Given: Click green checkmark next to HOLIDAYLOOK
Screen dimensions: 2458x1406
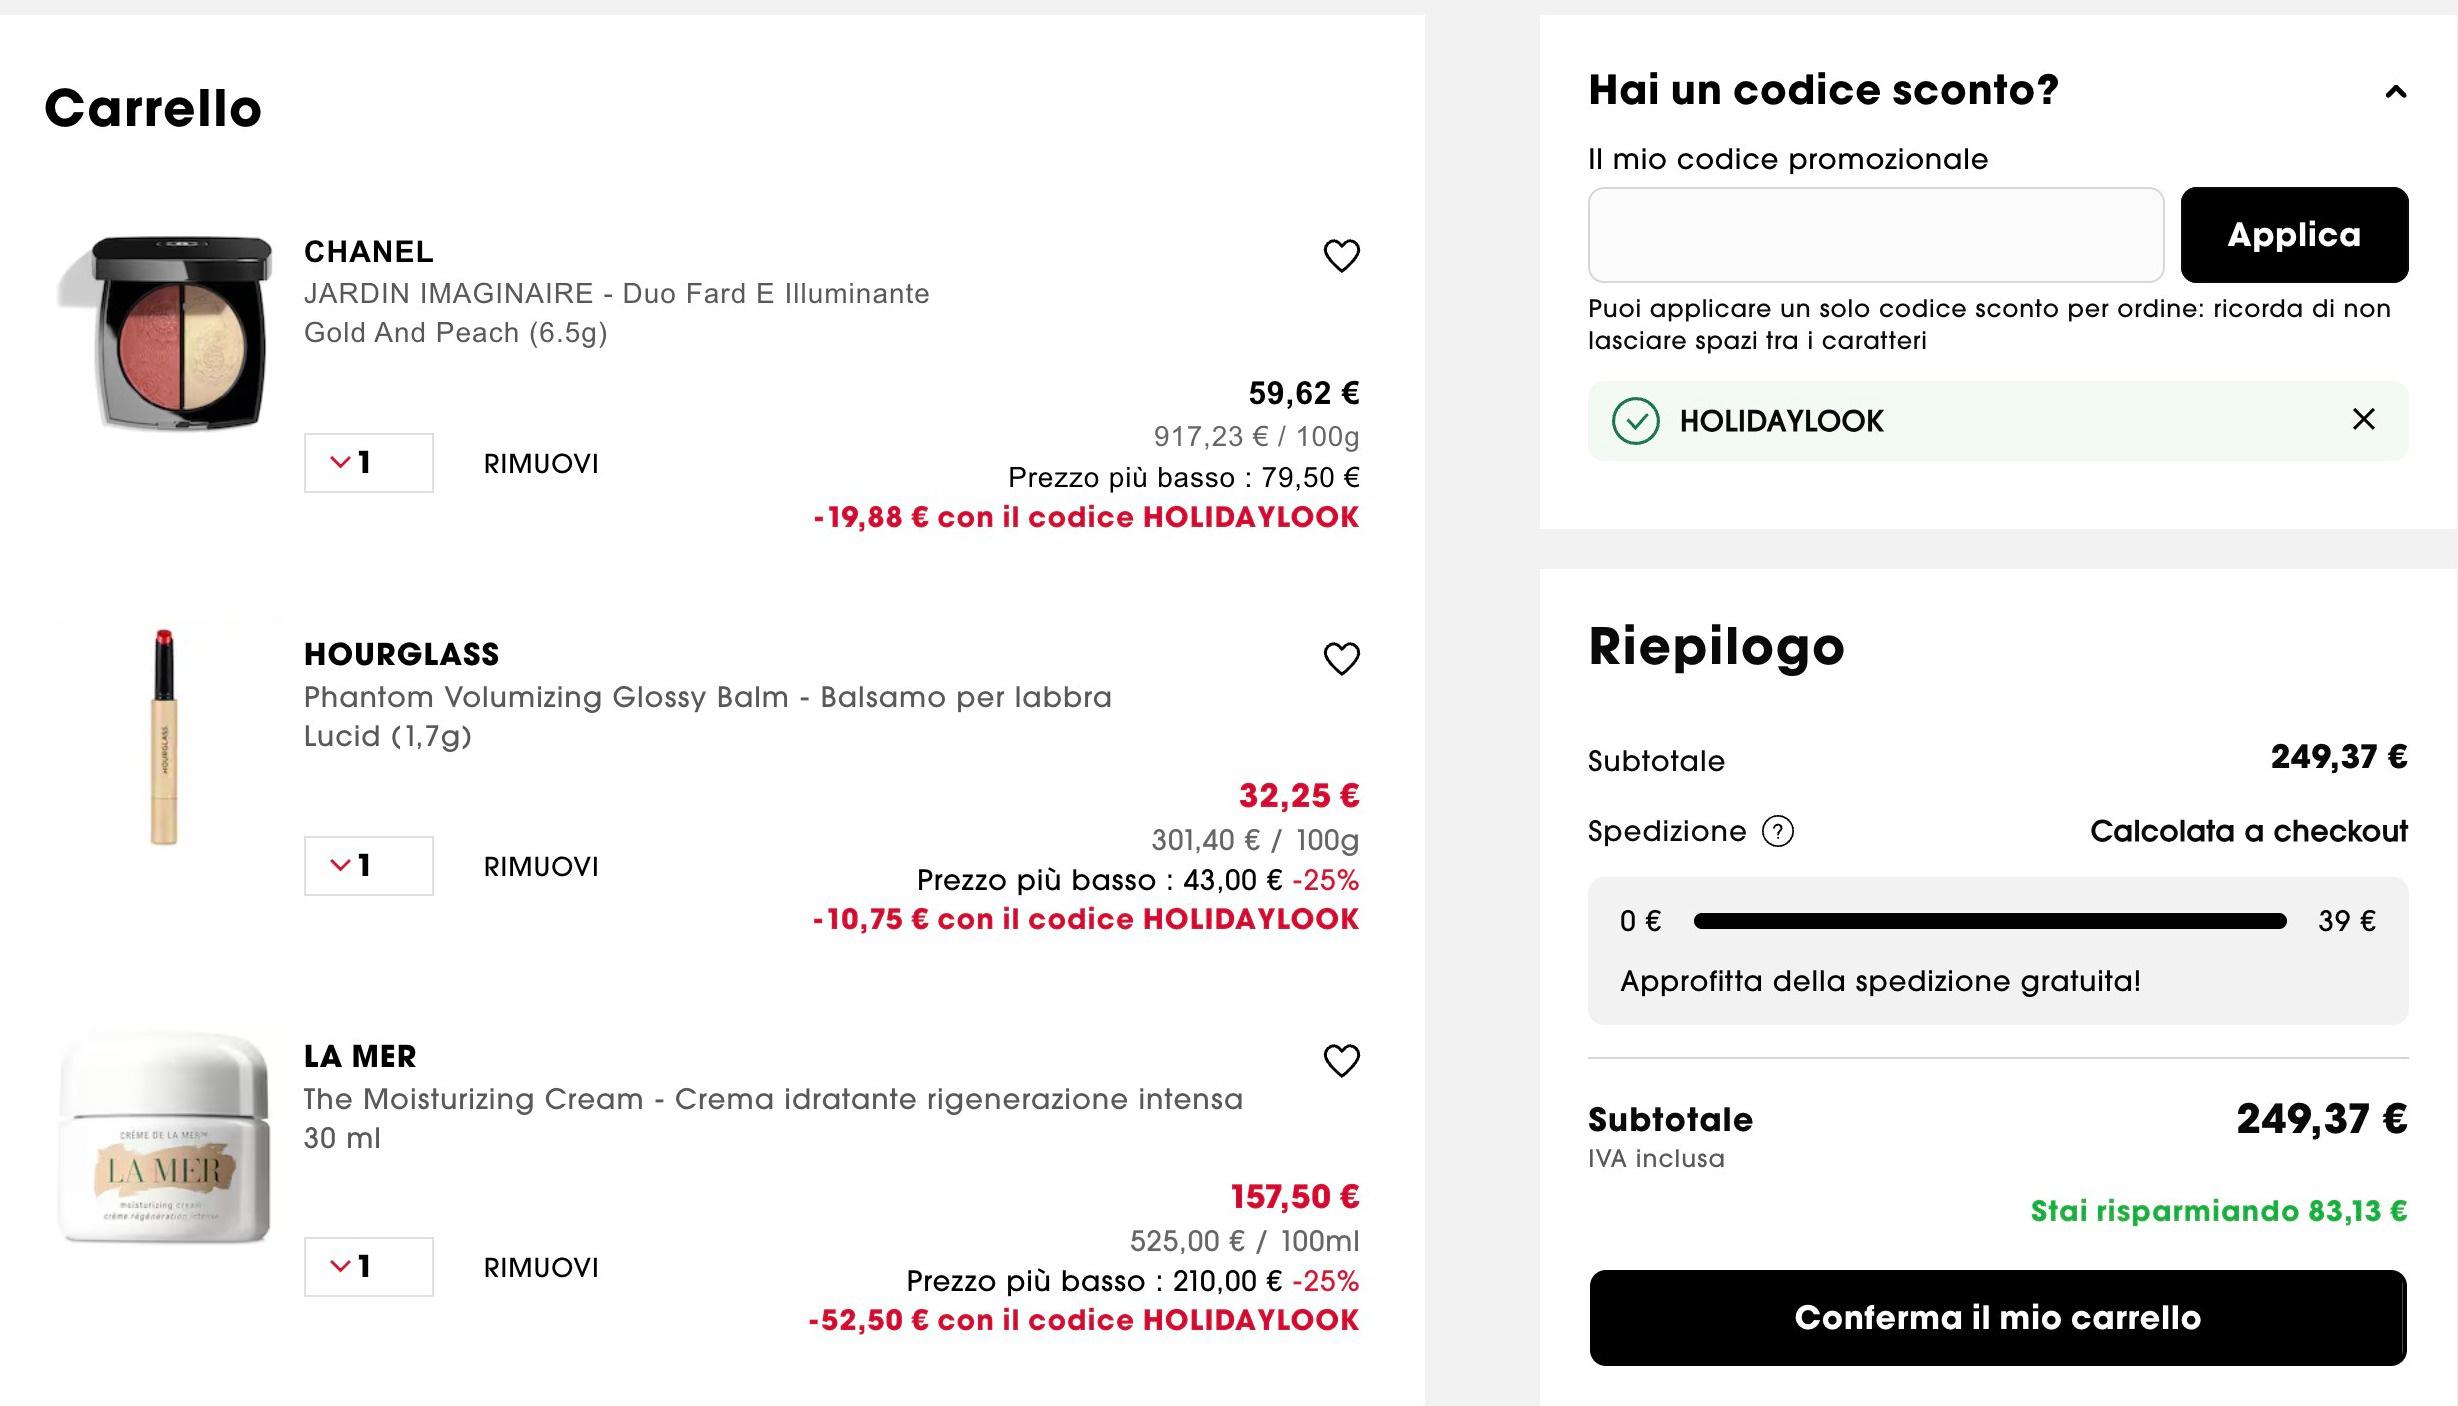Looking at the screenshot, I should point(1635,421).
